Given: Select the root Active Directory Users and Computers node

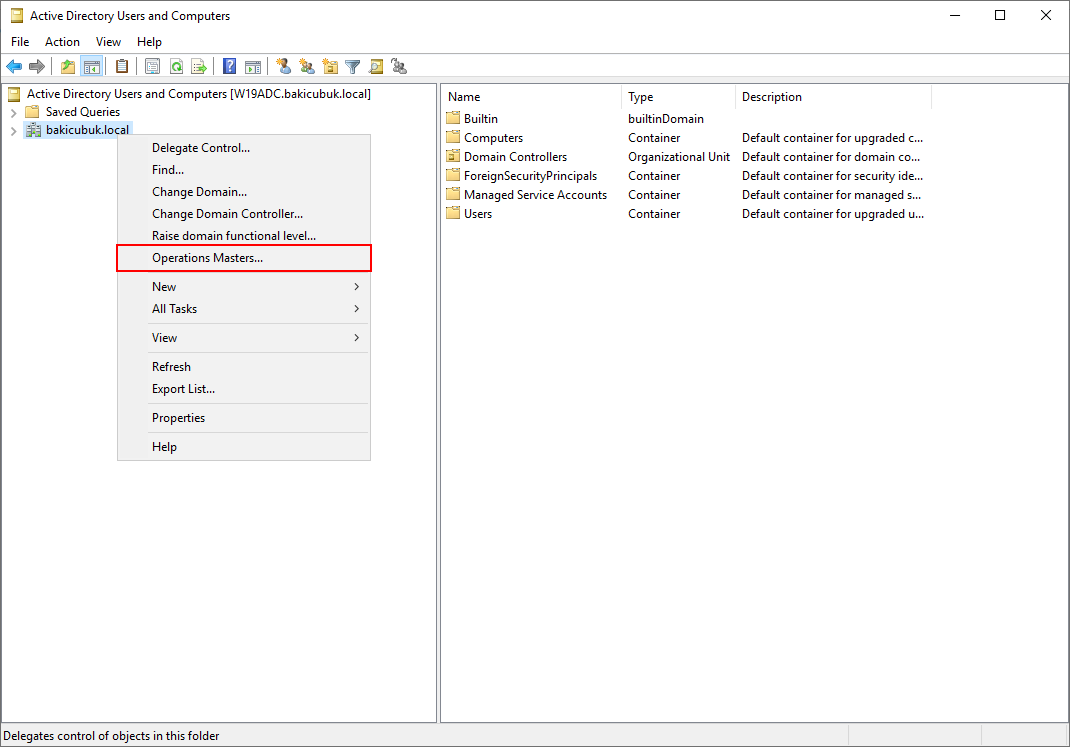Looking at the screenshot, I should [199, 93].
